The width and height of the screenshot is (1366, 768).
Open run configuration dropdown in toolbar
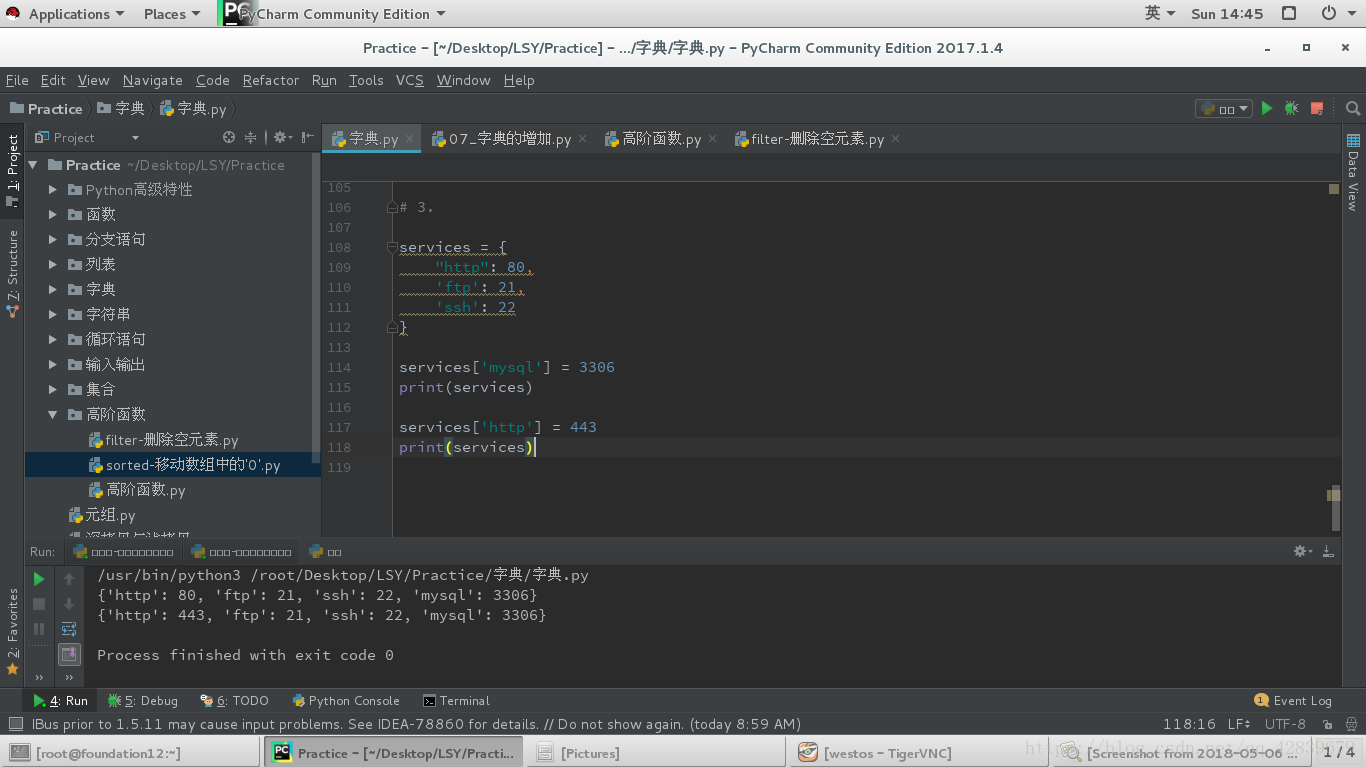point(1224,108)
